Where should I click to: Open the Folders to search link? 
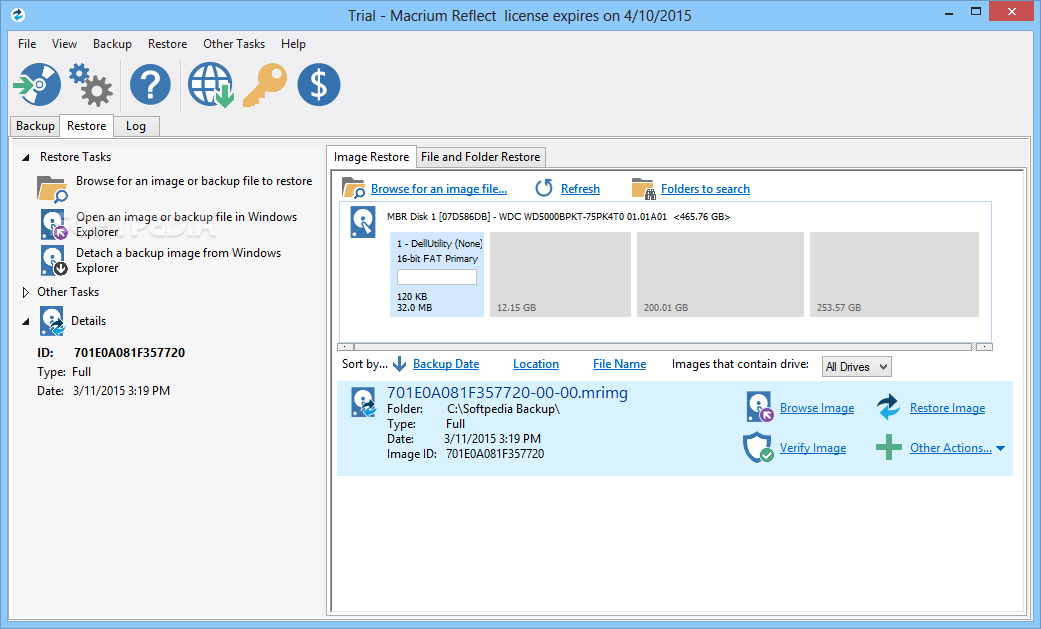tap(705, 189)
